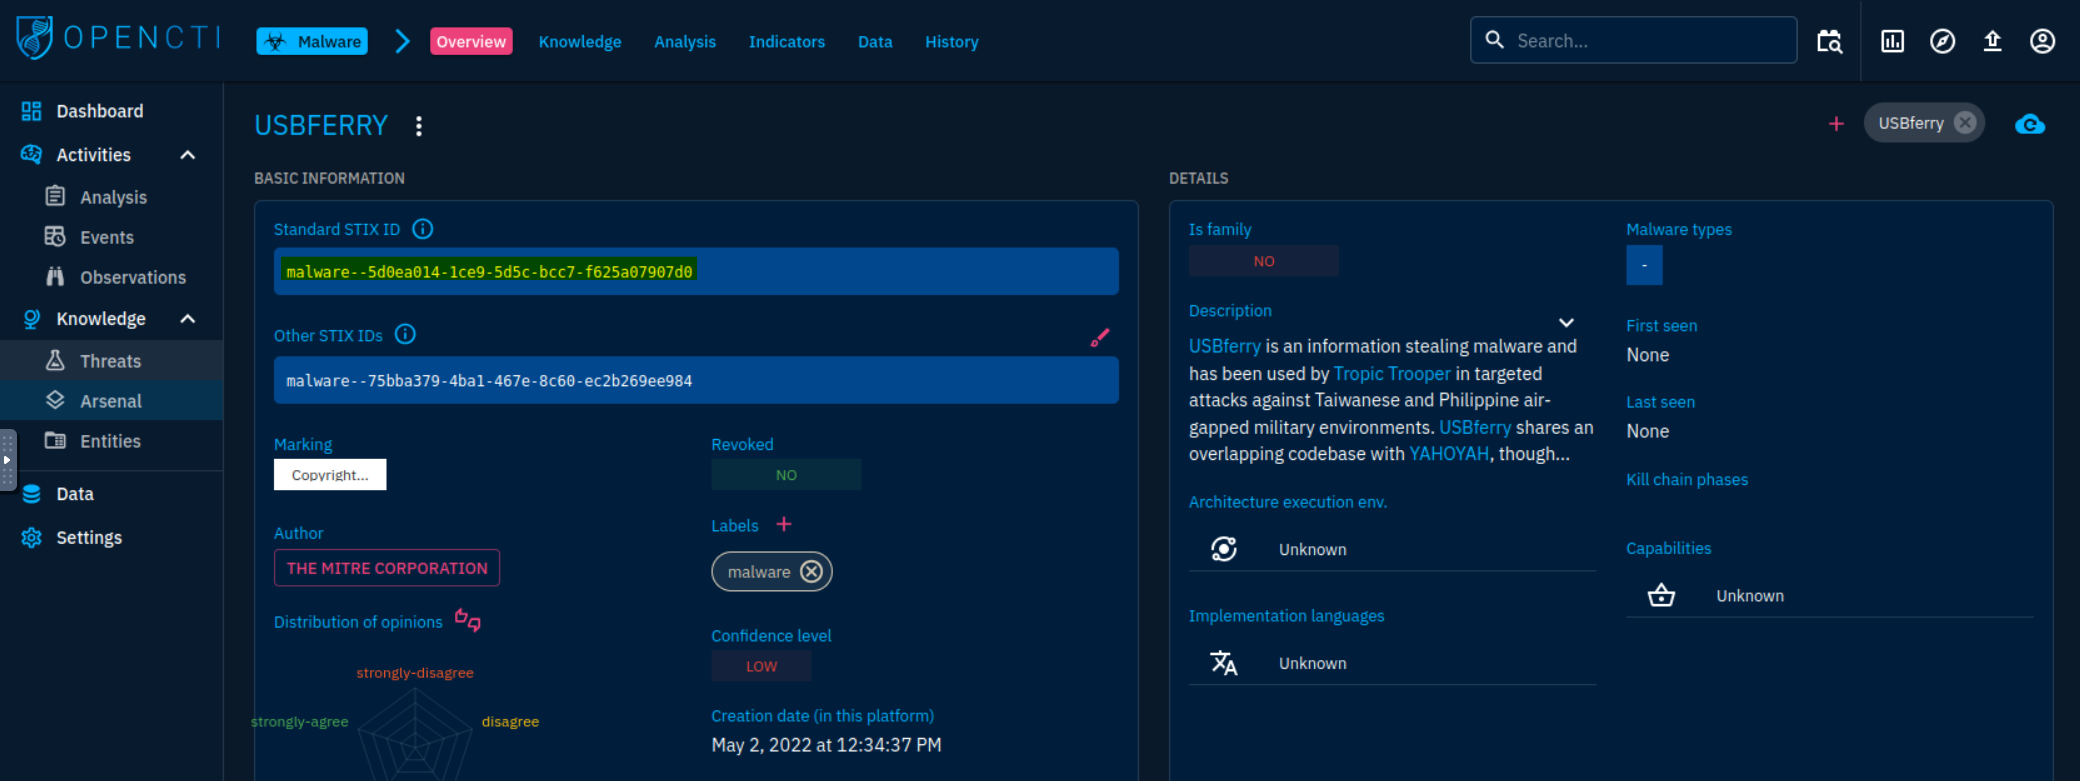Show info about Other STIX IDs
Screen dimensions: 2080x781
click(405, 334)
